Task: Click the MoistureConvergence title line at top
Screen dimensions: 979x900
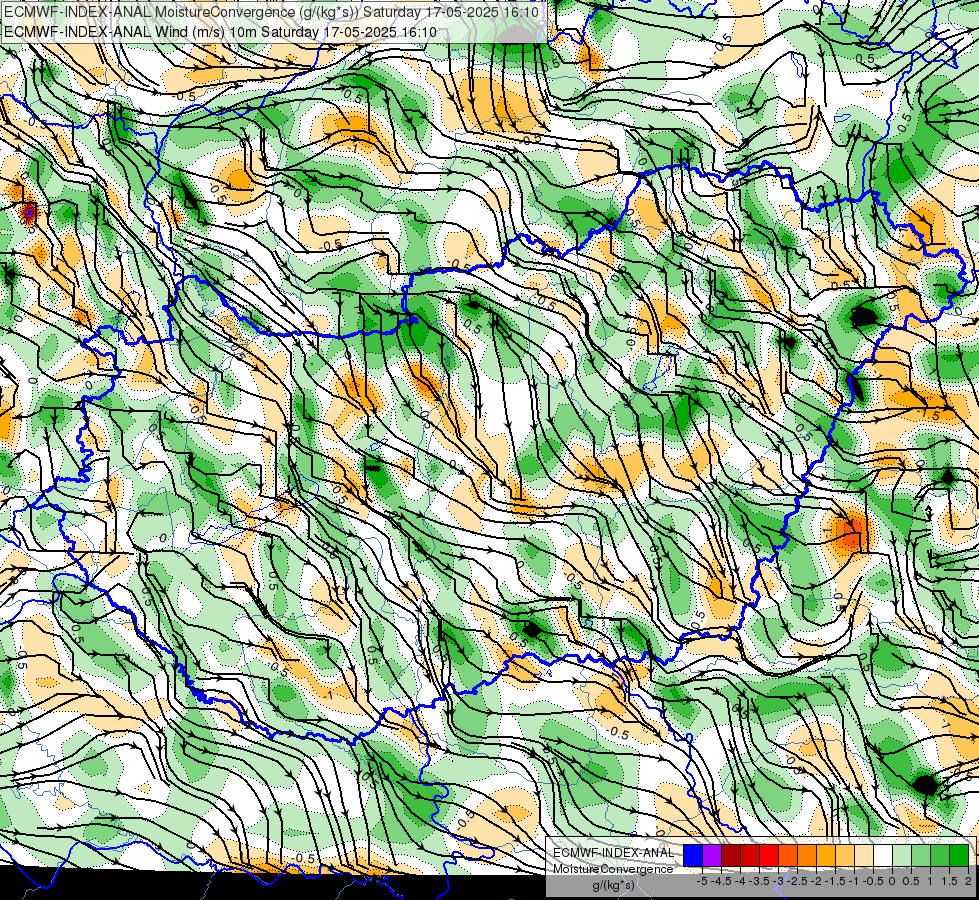Action: tap(271, 12)
